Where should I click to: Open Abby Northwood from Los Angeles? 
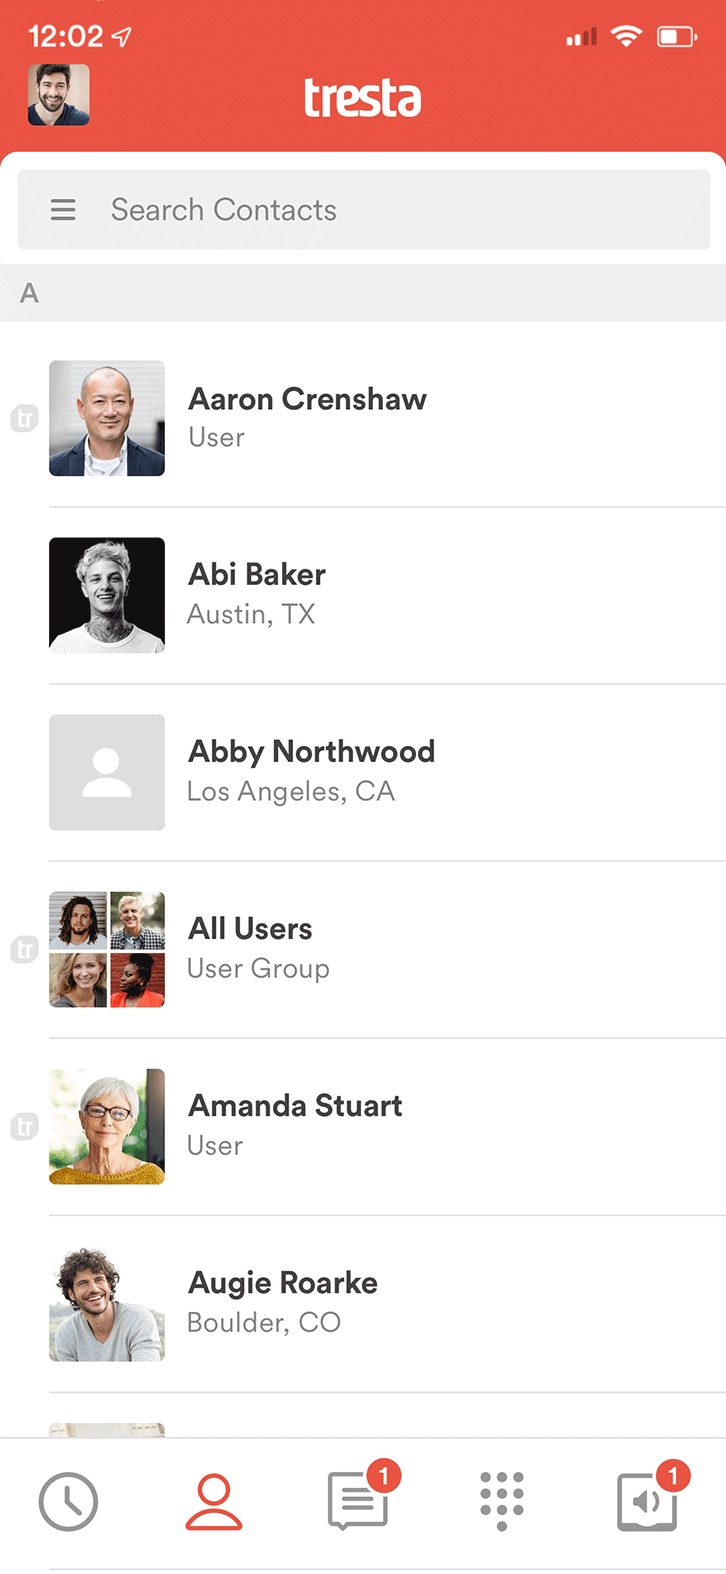coord(311,771)
